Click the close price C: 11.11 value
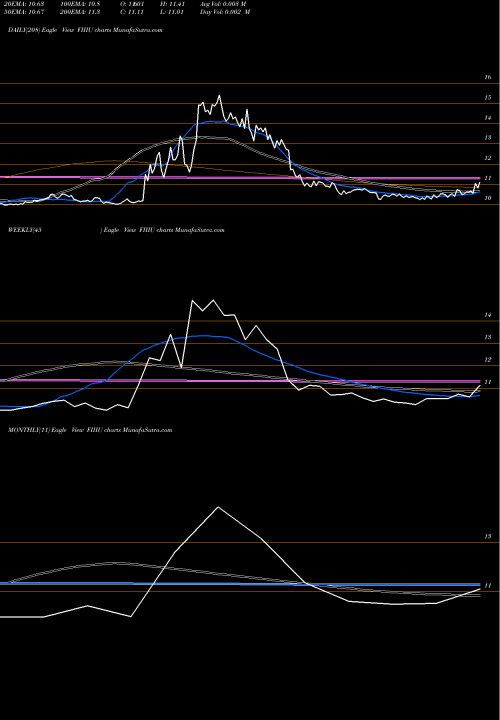Screen dimensions: 500x720 pyautogui.click(x=134, y=12)
